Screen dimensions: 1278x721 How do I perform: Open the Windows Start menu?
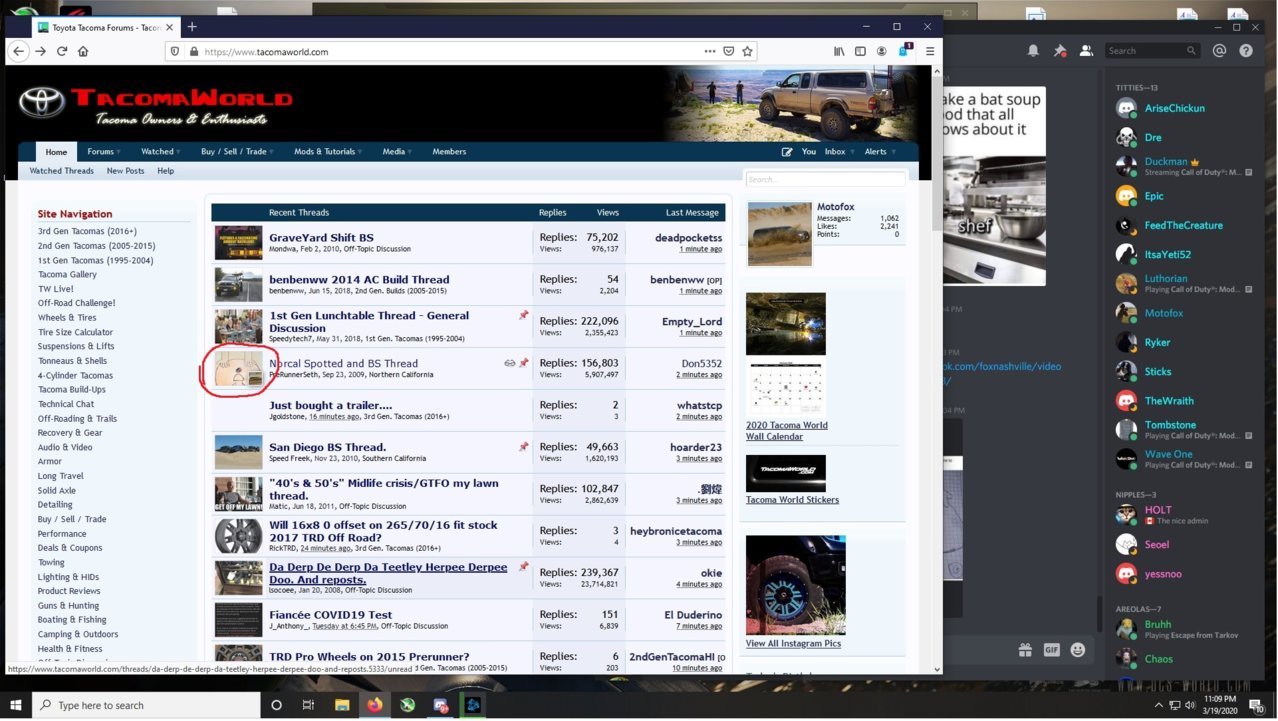click(16, 705)
